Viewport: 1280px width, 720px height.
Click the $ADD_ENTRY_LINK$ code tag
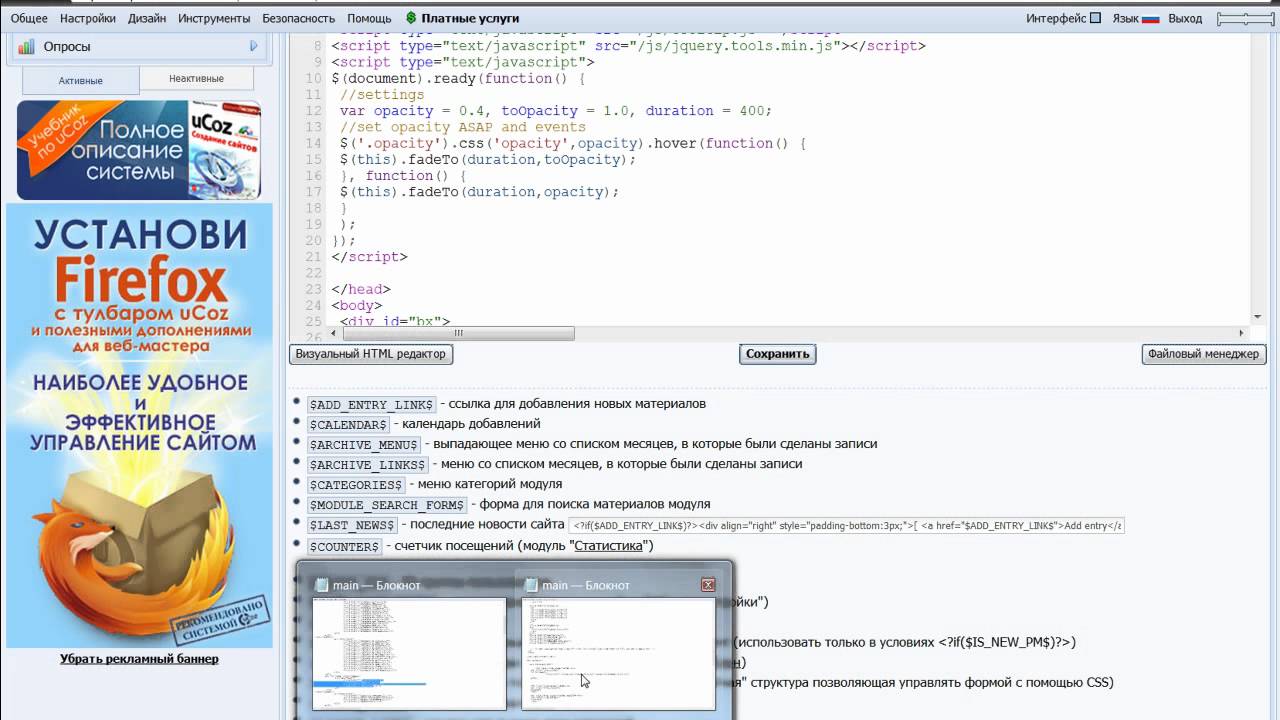pos(372,404)
